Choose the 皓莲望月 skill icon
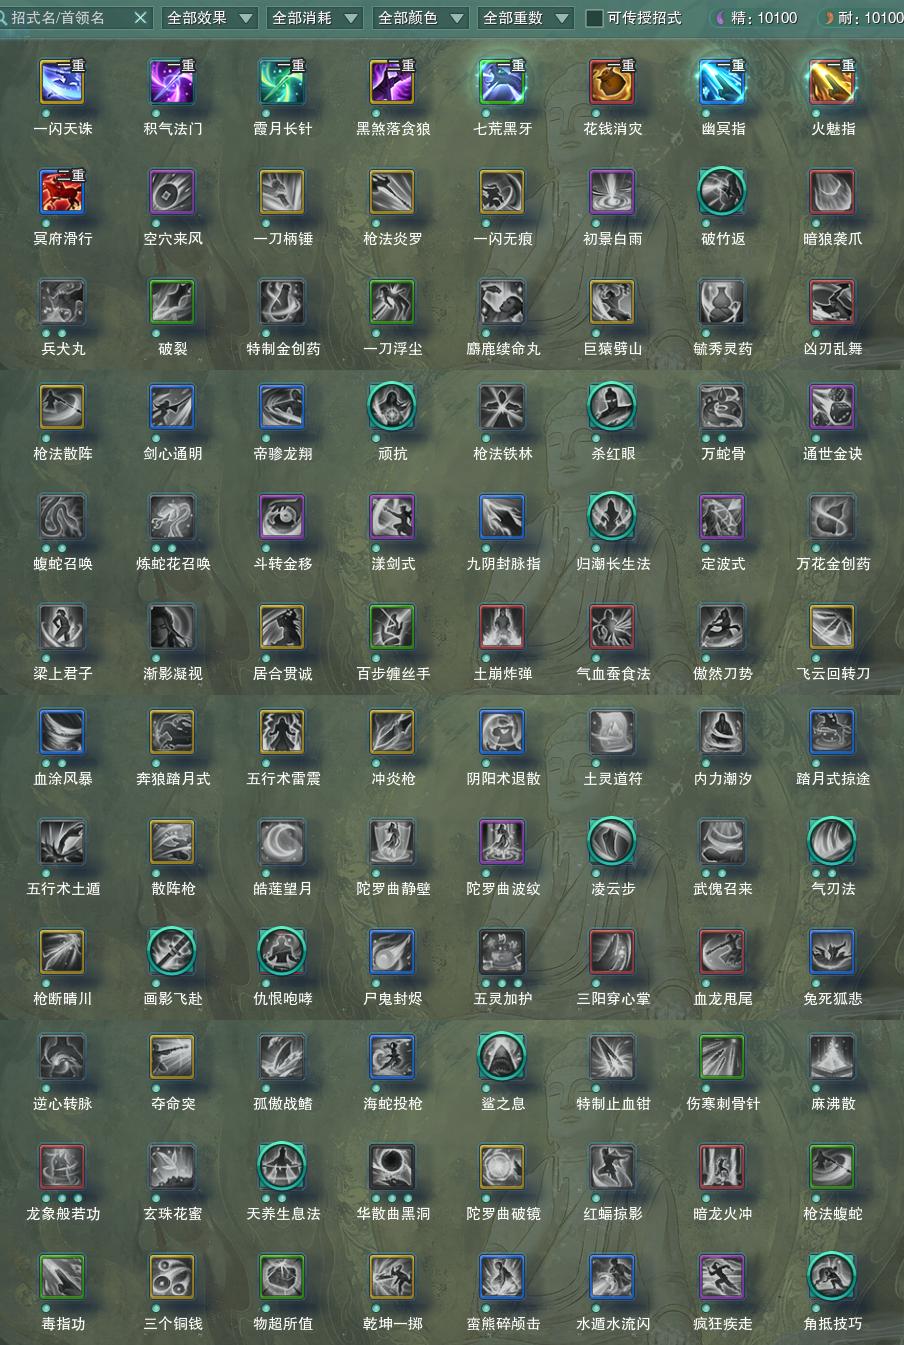The width and height of the screenshot is (904, 1345). click(x=282, y=842)
